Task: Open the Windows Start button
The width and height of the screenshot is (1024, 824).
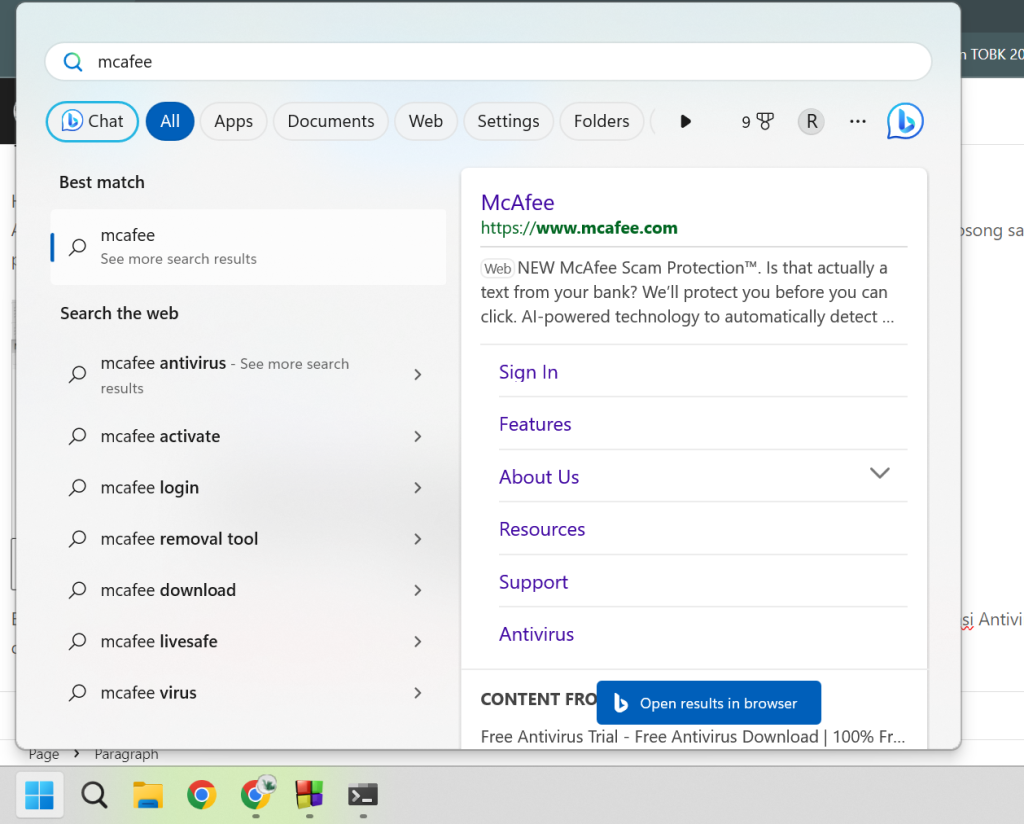Action: pos(39,795)
